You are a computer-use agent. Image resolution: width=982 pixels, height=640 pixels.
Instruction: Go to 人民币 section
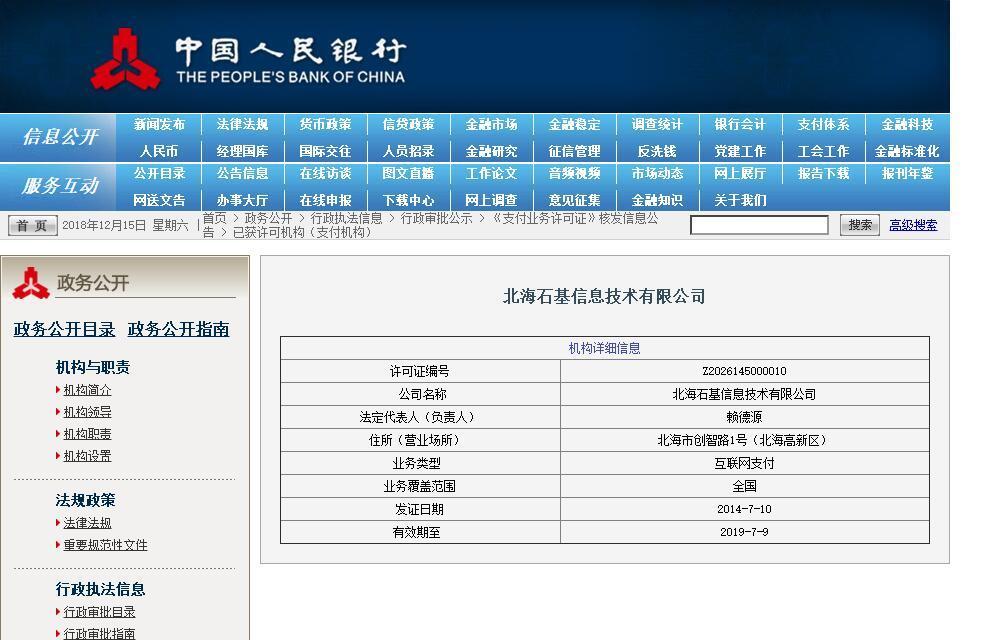tap(159, 152)
